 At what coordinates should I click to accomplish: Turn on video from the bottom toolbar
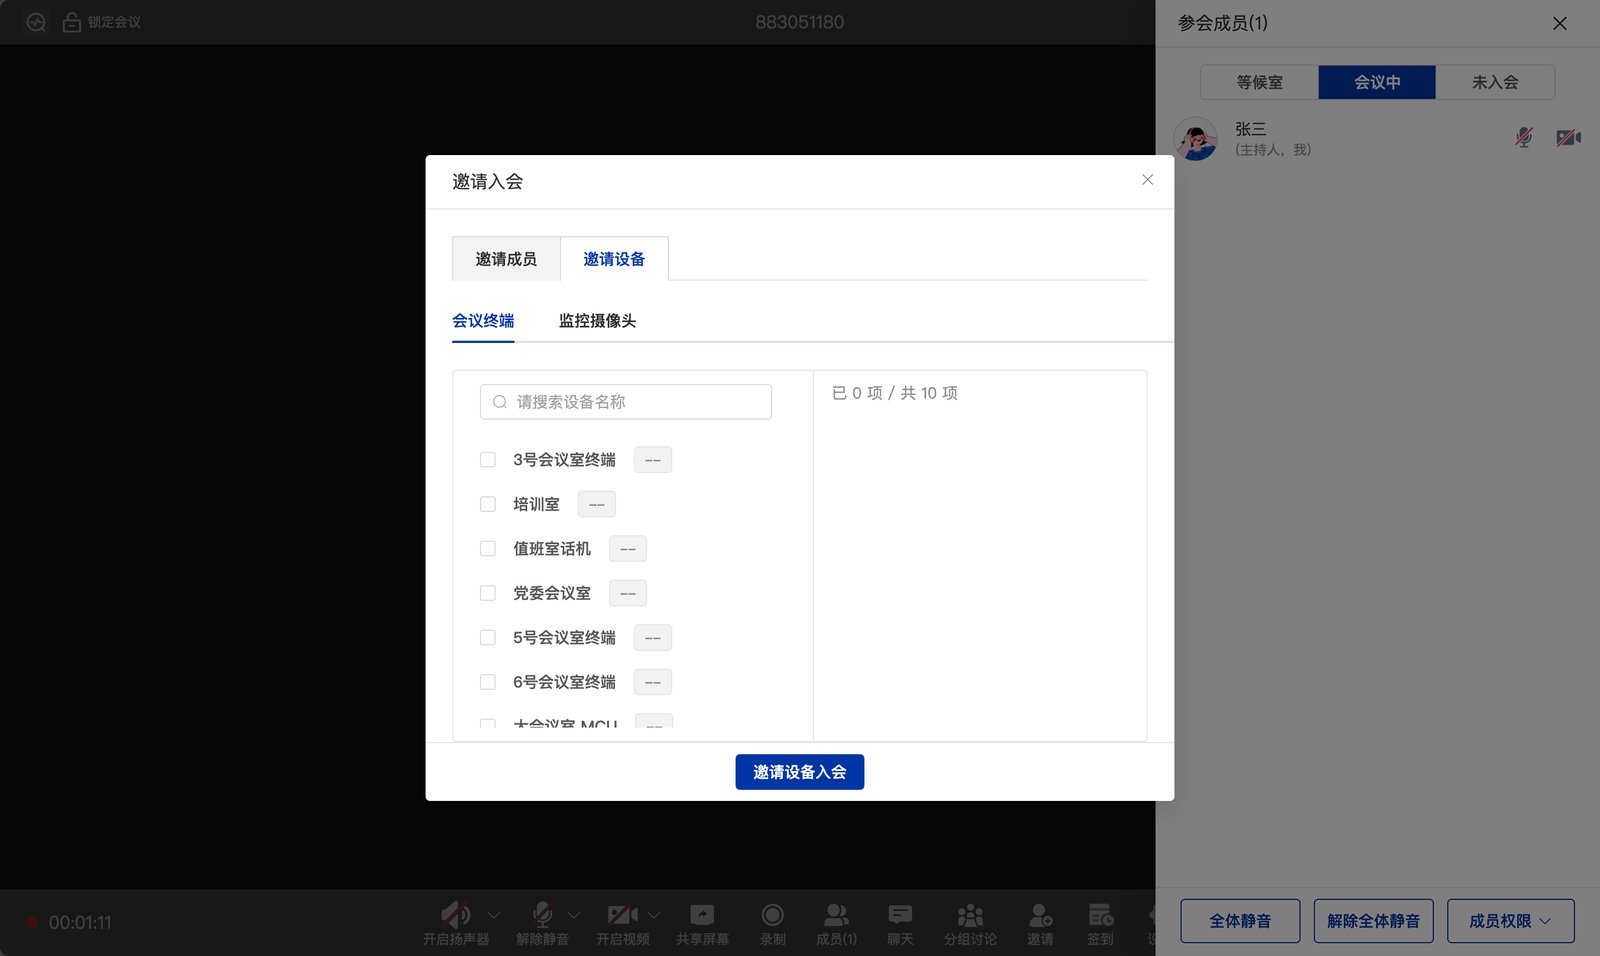pos(623,914)
